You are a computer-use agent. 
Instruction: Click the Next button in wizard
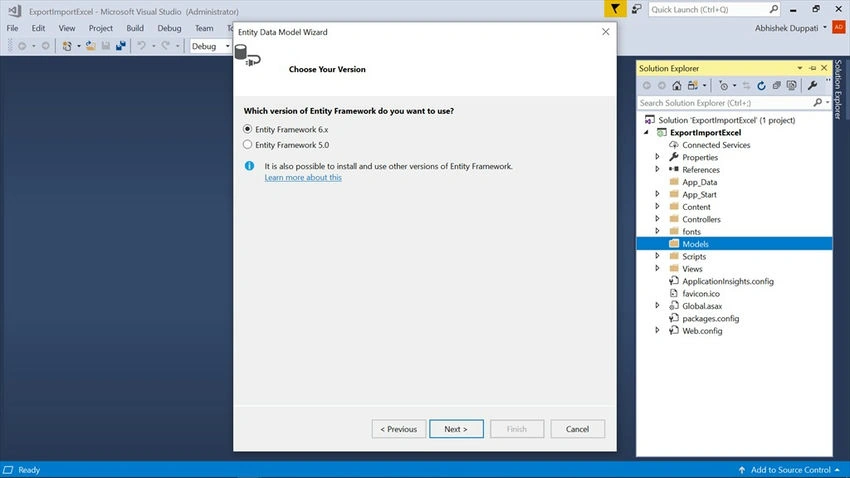456,429
